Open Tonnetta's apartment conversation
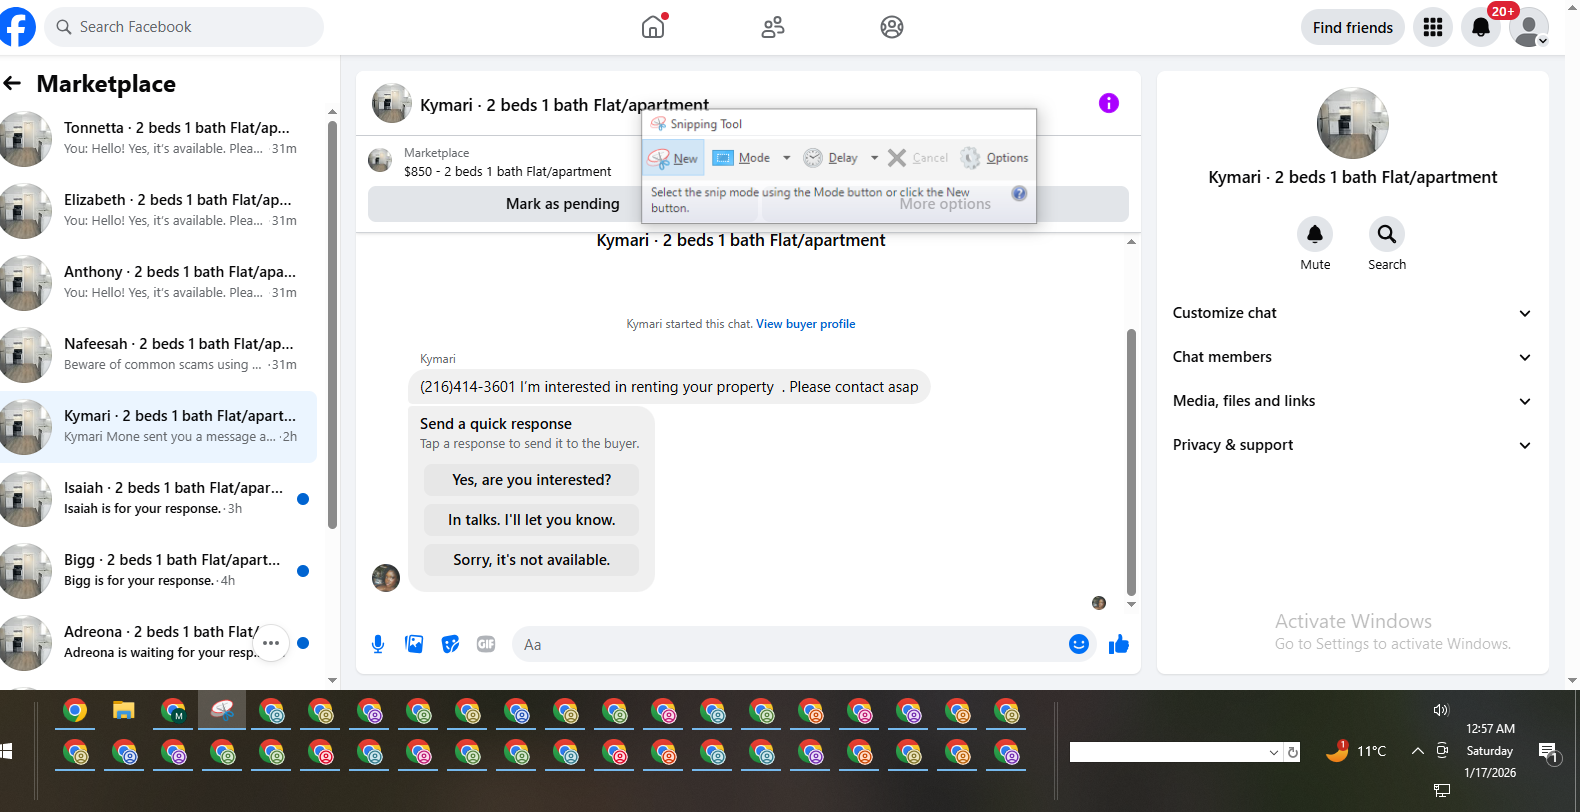The width and height of the screenshot is (1580, 812). [x=158, y=138]
